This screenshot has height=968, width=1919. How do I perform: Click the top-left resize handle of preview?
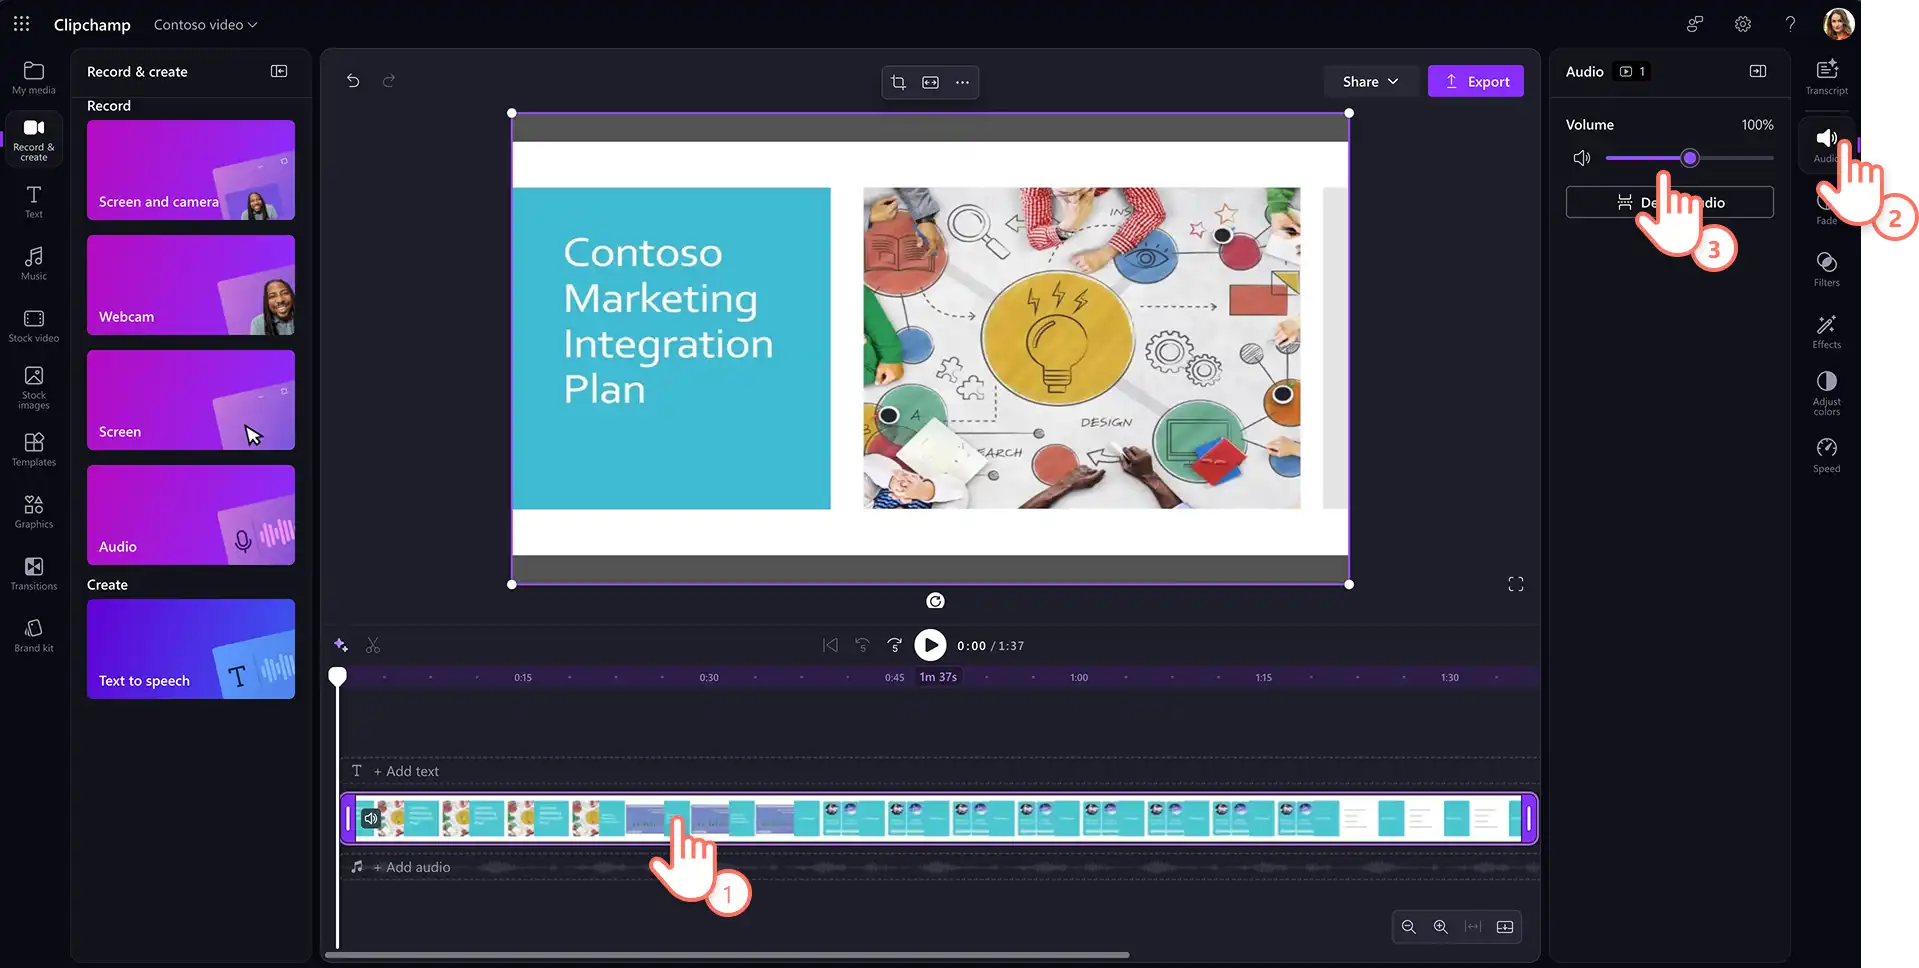pyautogui.click(x=512, y=113)
